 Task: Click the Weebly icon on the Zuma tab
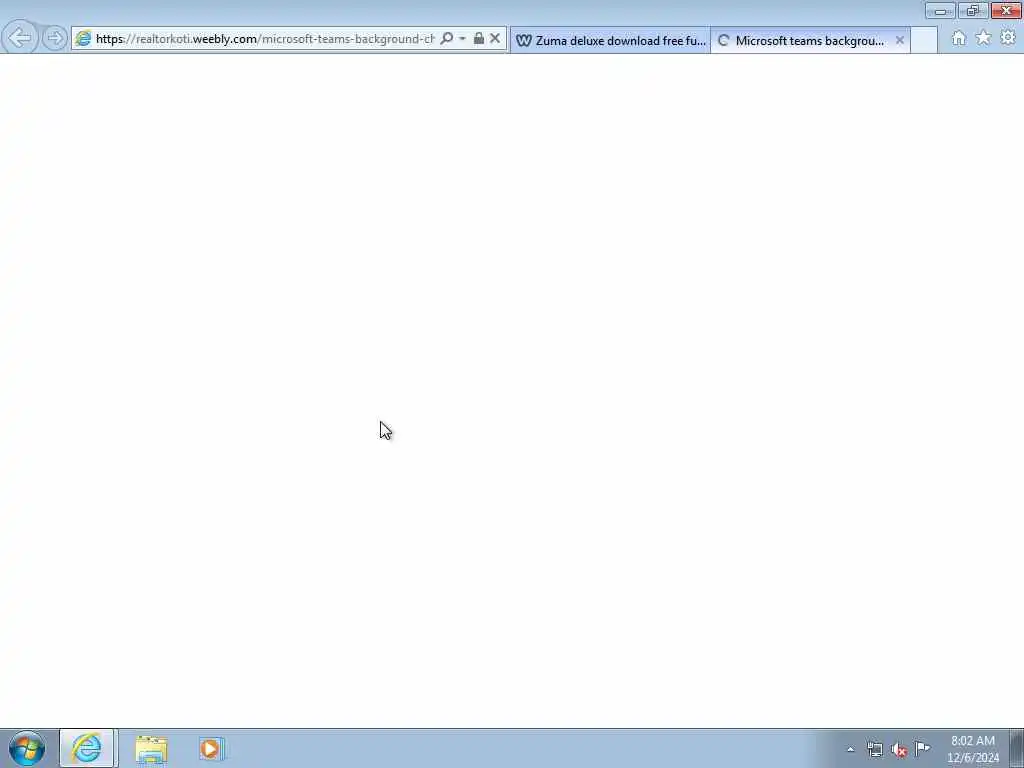pos(524,40)
